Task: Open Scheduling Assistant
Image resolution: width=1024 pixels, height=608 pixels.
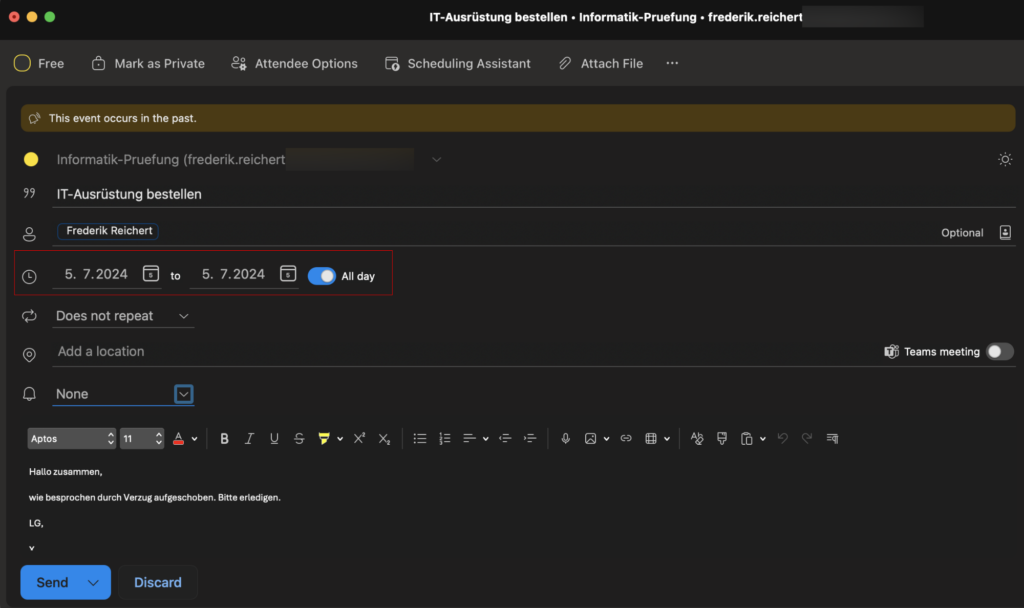Action: pos(458,63)
